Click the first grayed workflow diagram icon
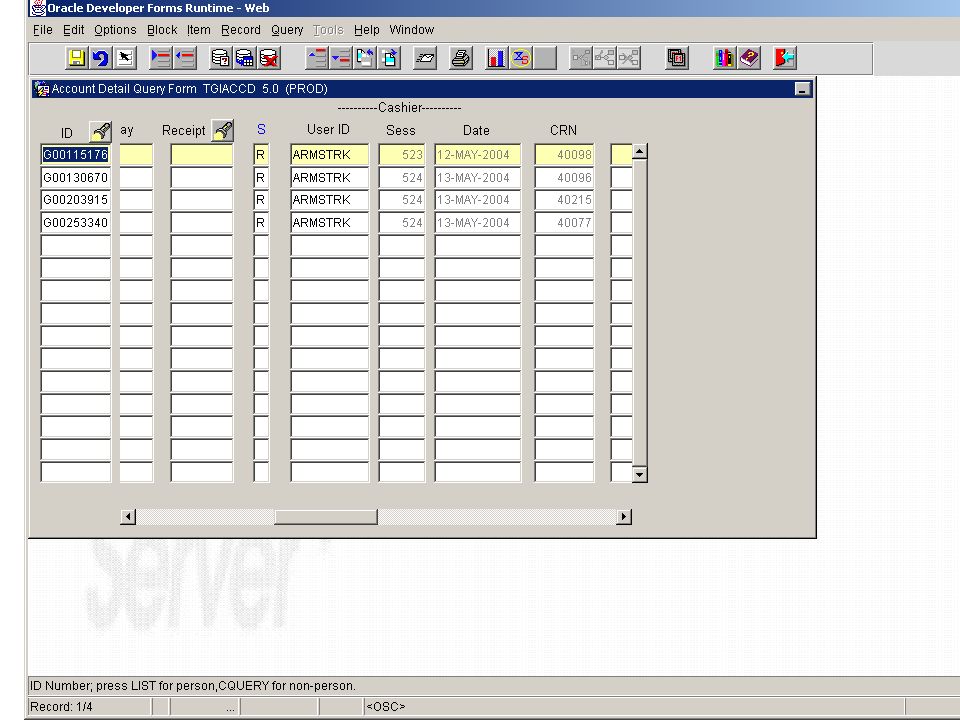Image resolution: width=960 pixels, height=720 pixels. click(x=581, y=58)
